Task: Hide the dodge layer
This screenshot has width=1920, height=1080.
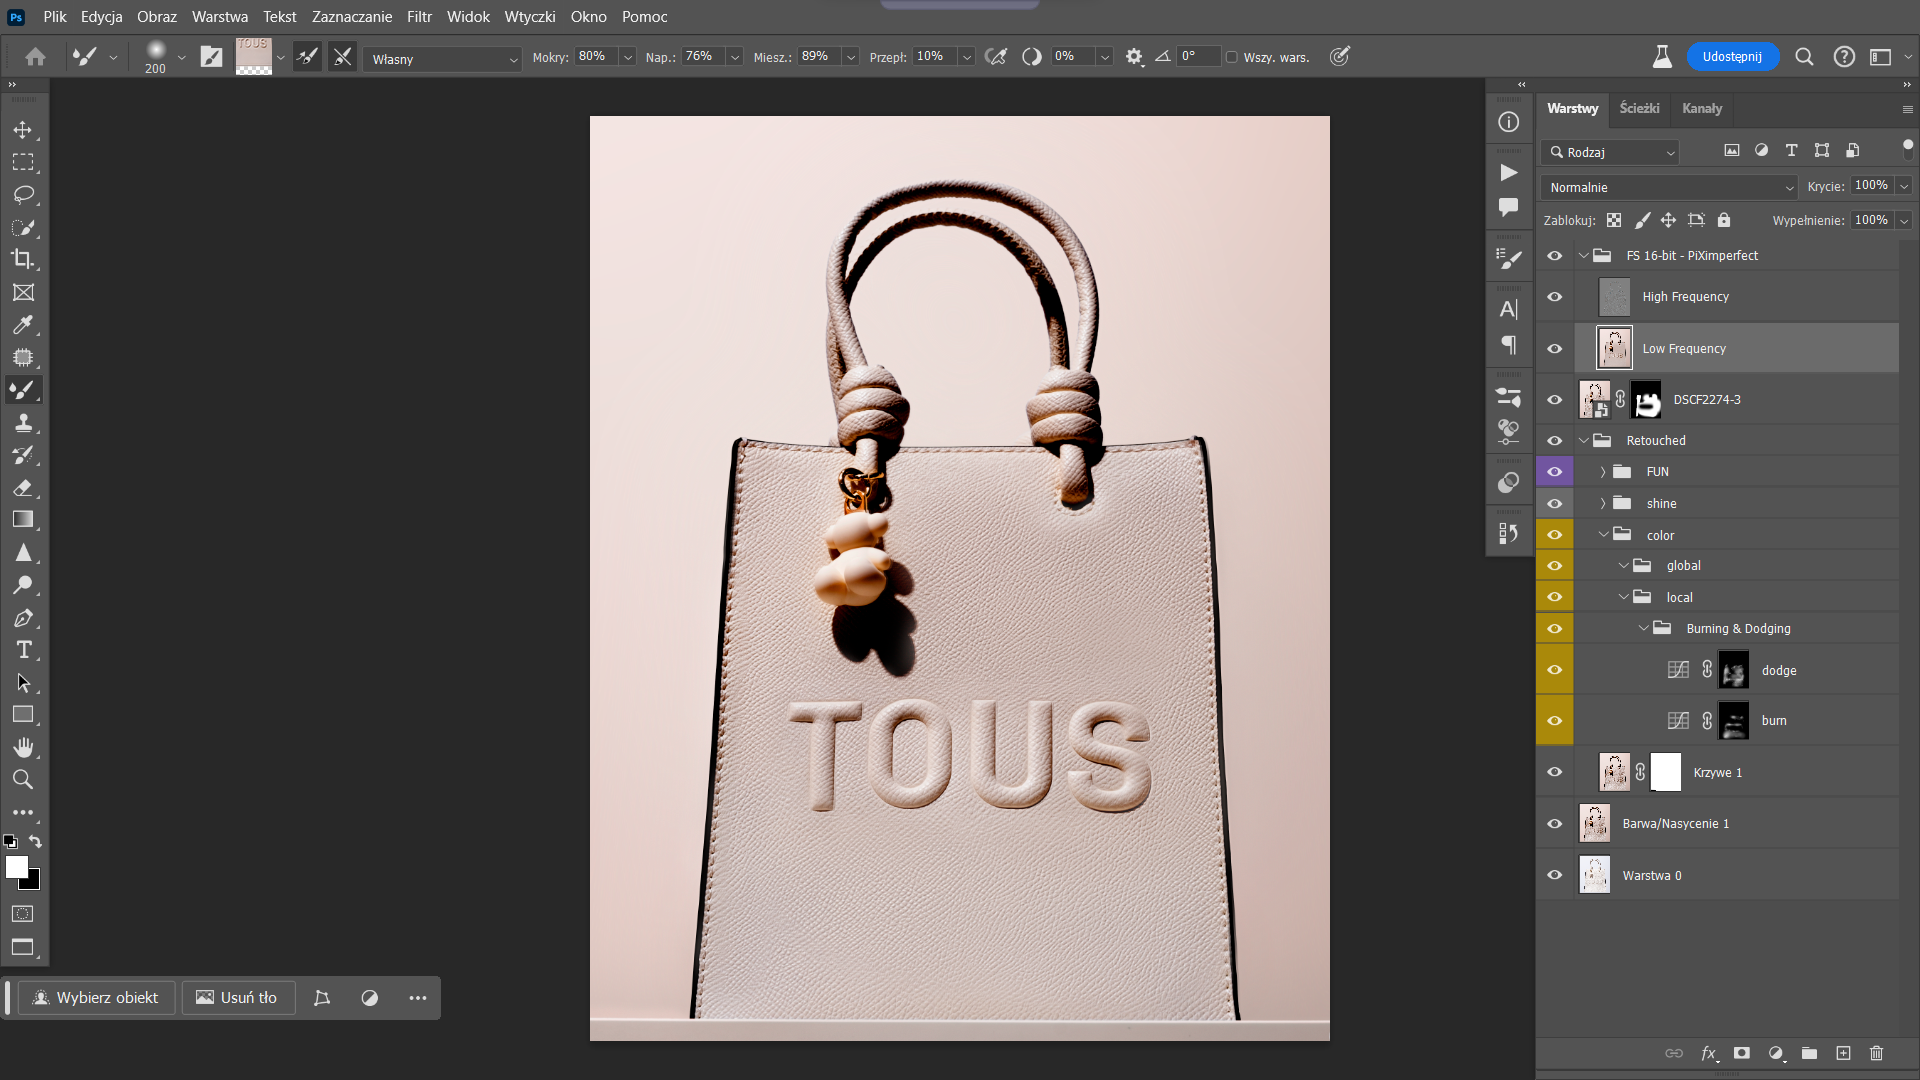Action: (1555, 670)
